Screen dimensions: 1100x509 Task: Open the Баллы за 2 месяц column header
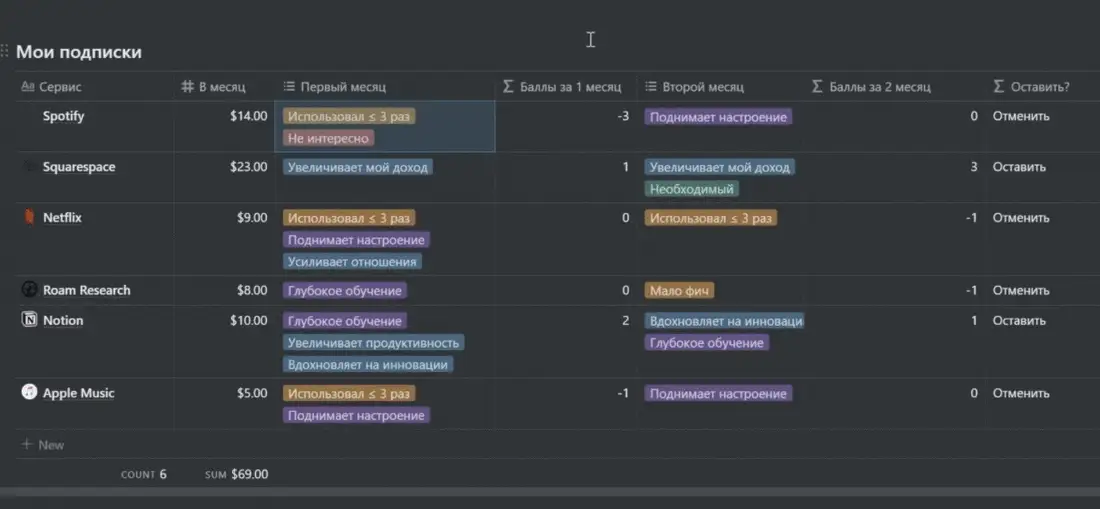871,87
